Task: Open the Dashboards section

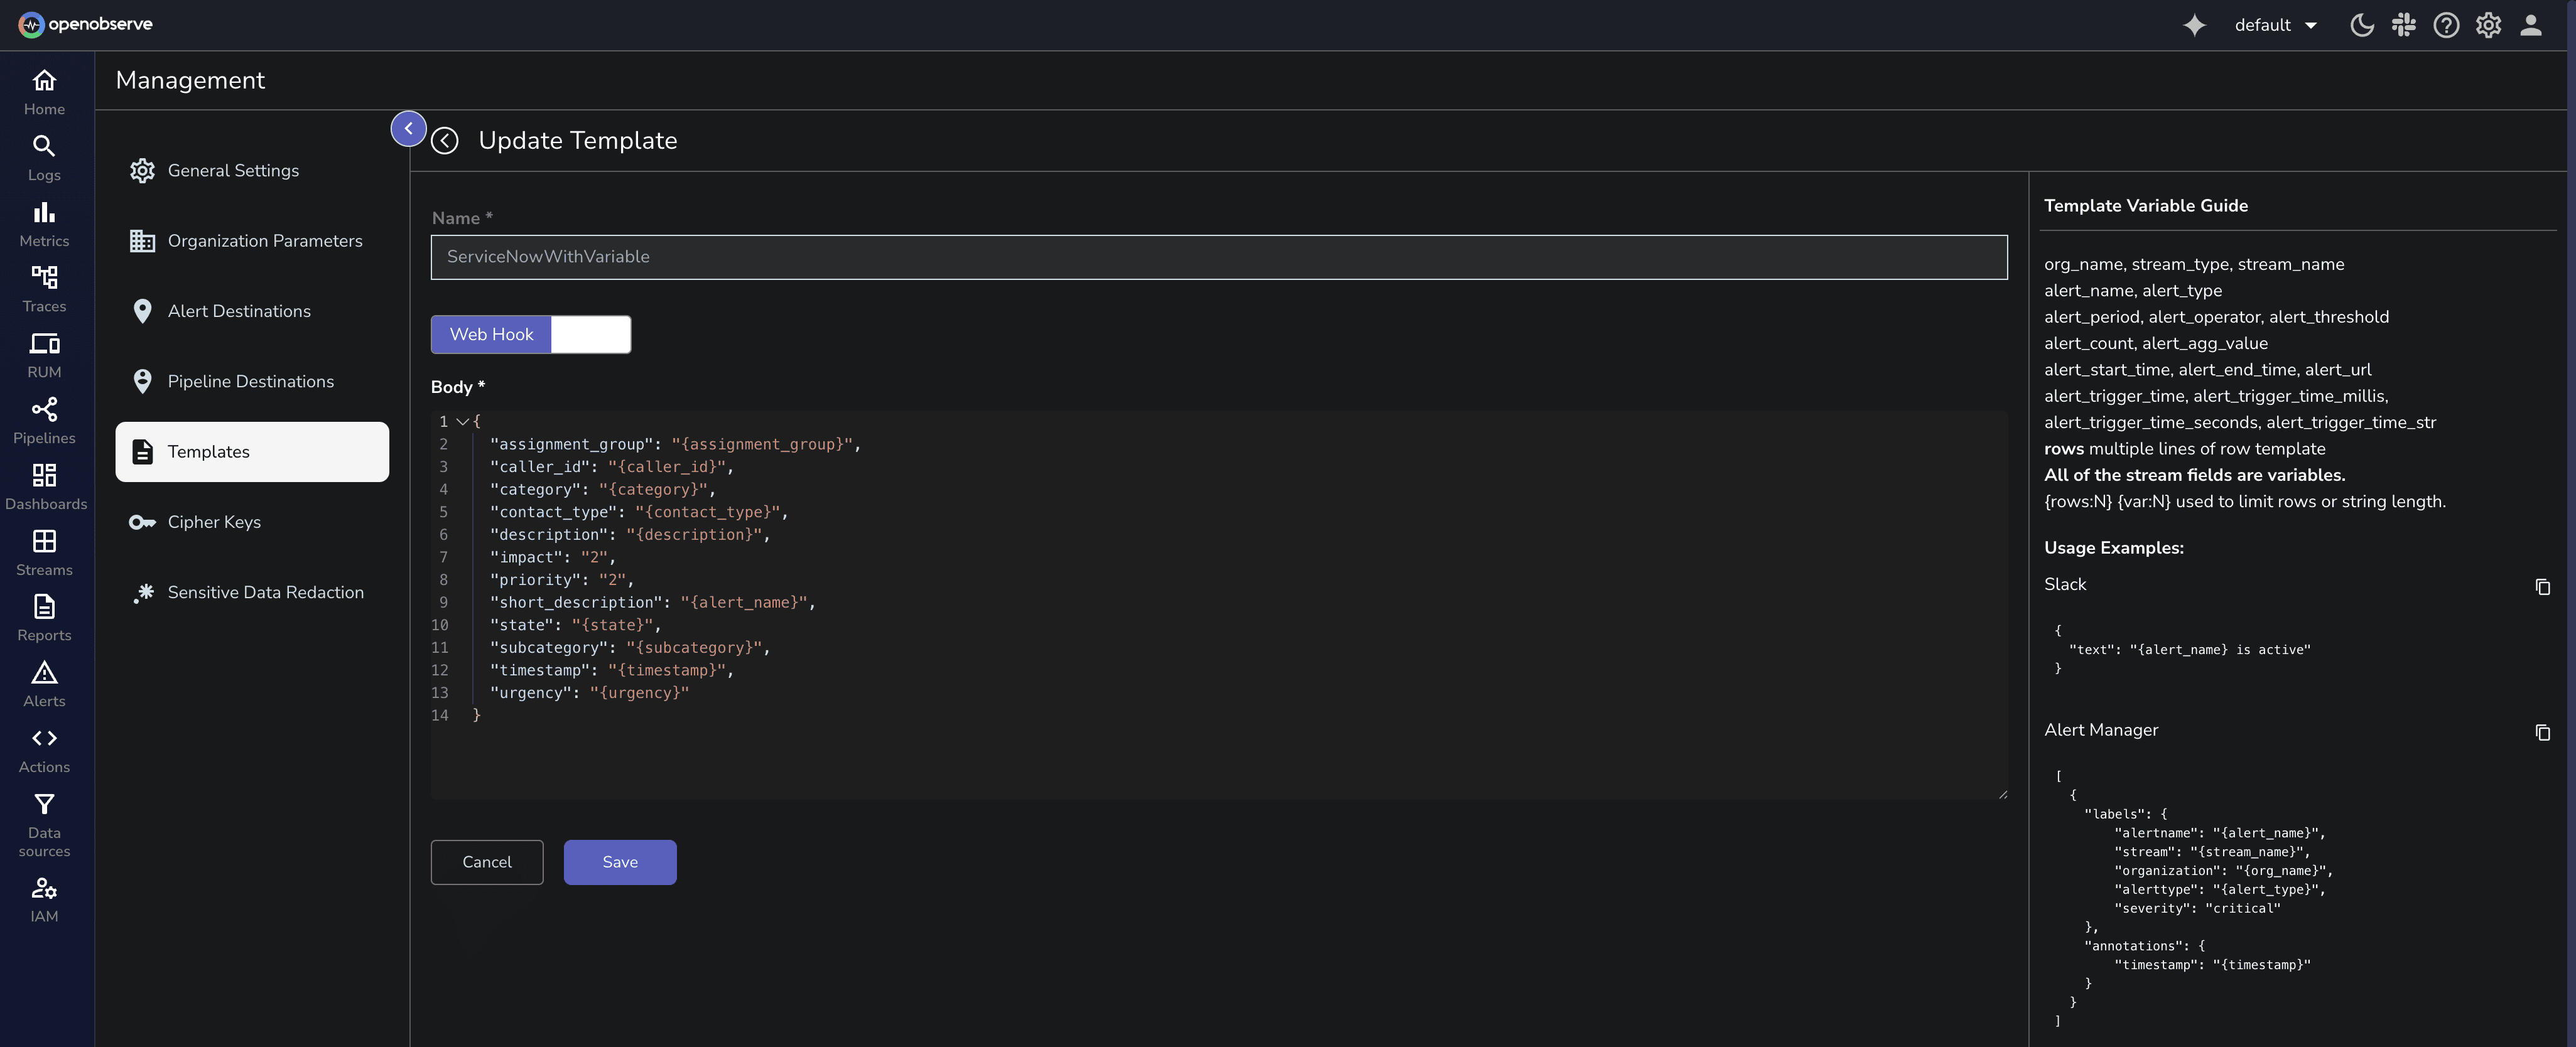Action: pyautogui.click(x=44, y=486)
